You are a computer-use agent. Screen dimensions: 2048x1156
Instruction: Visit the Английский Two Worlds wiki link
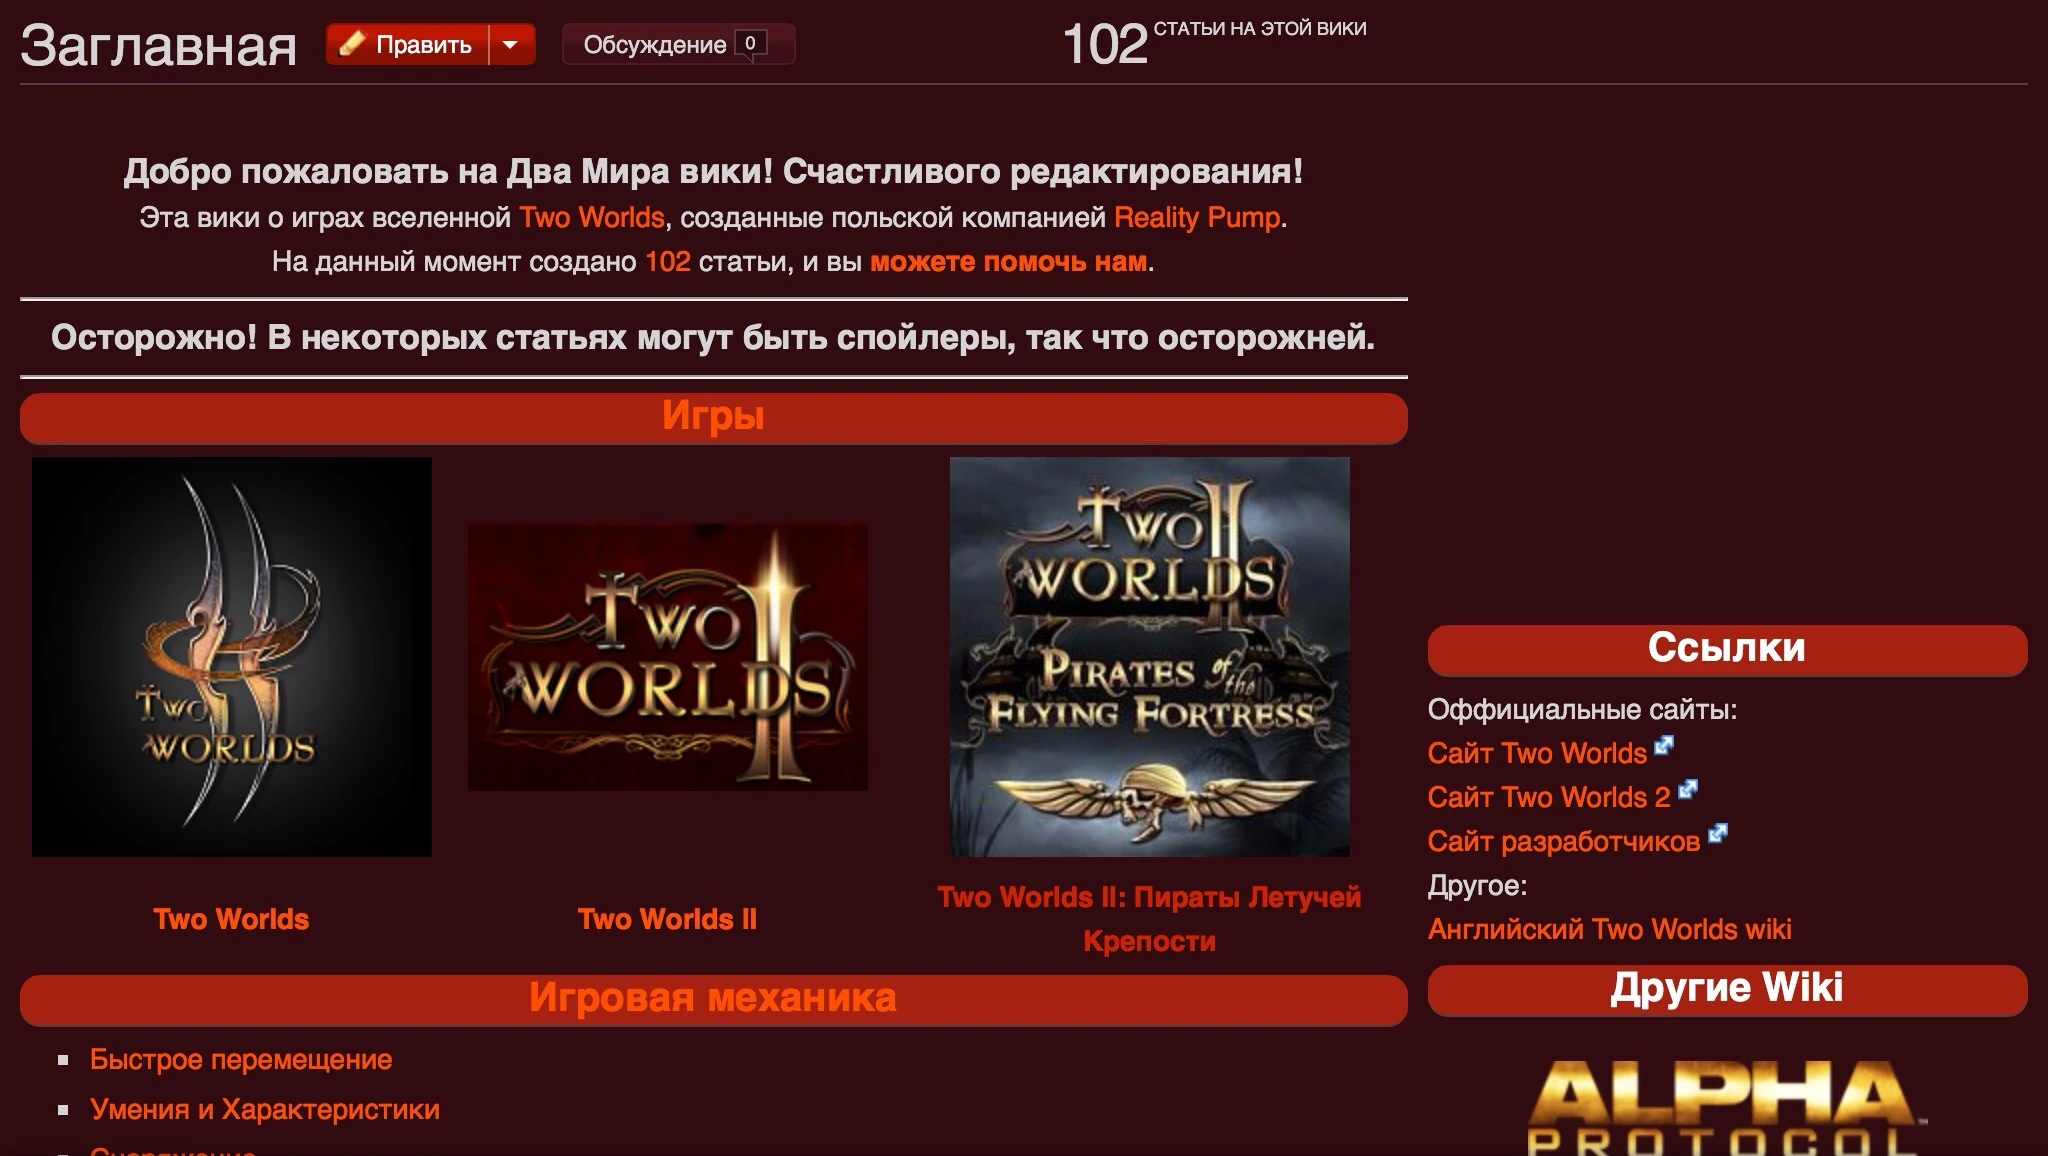[1609, 929]
